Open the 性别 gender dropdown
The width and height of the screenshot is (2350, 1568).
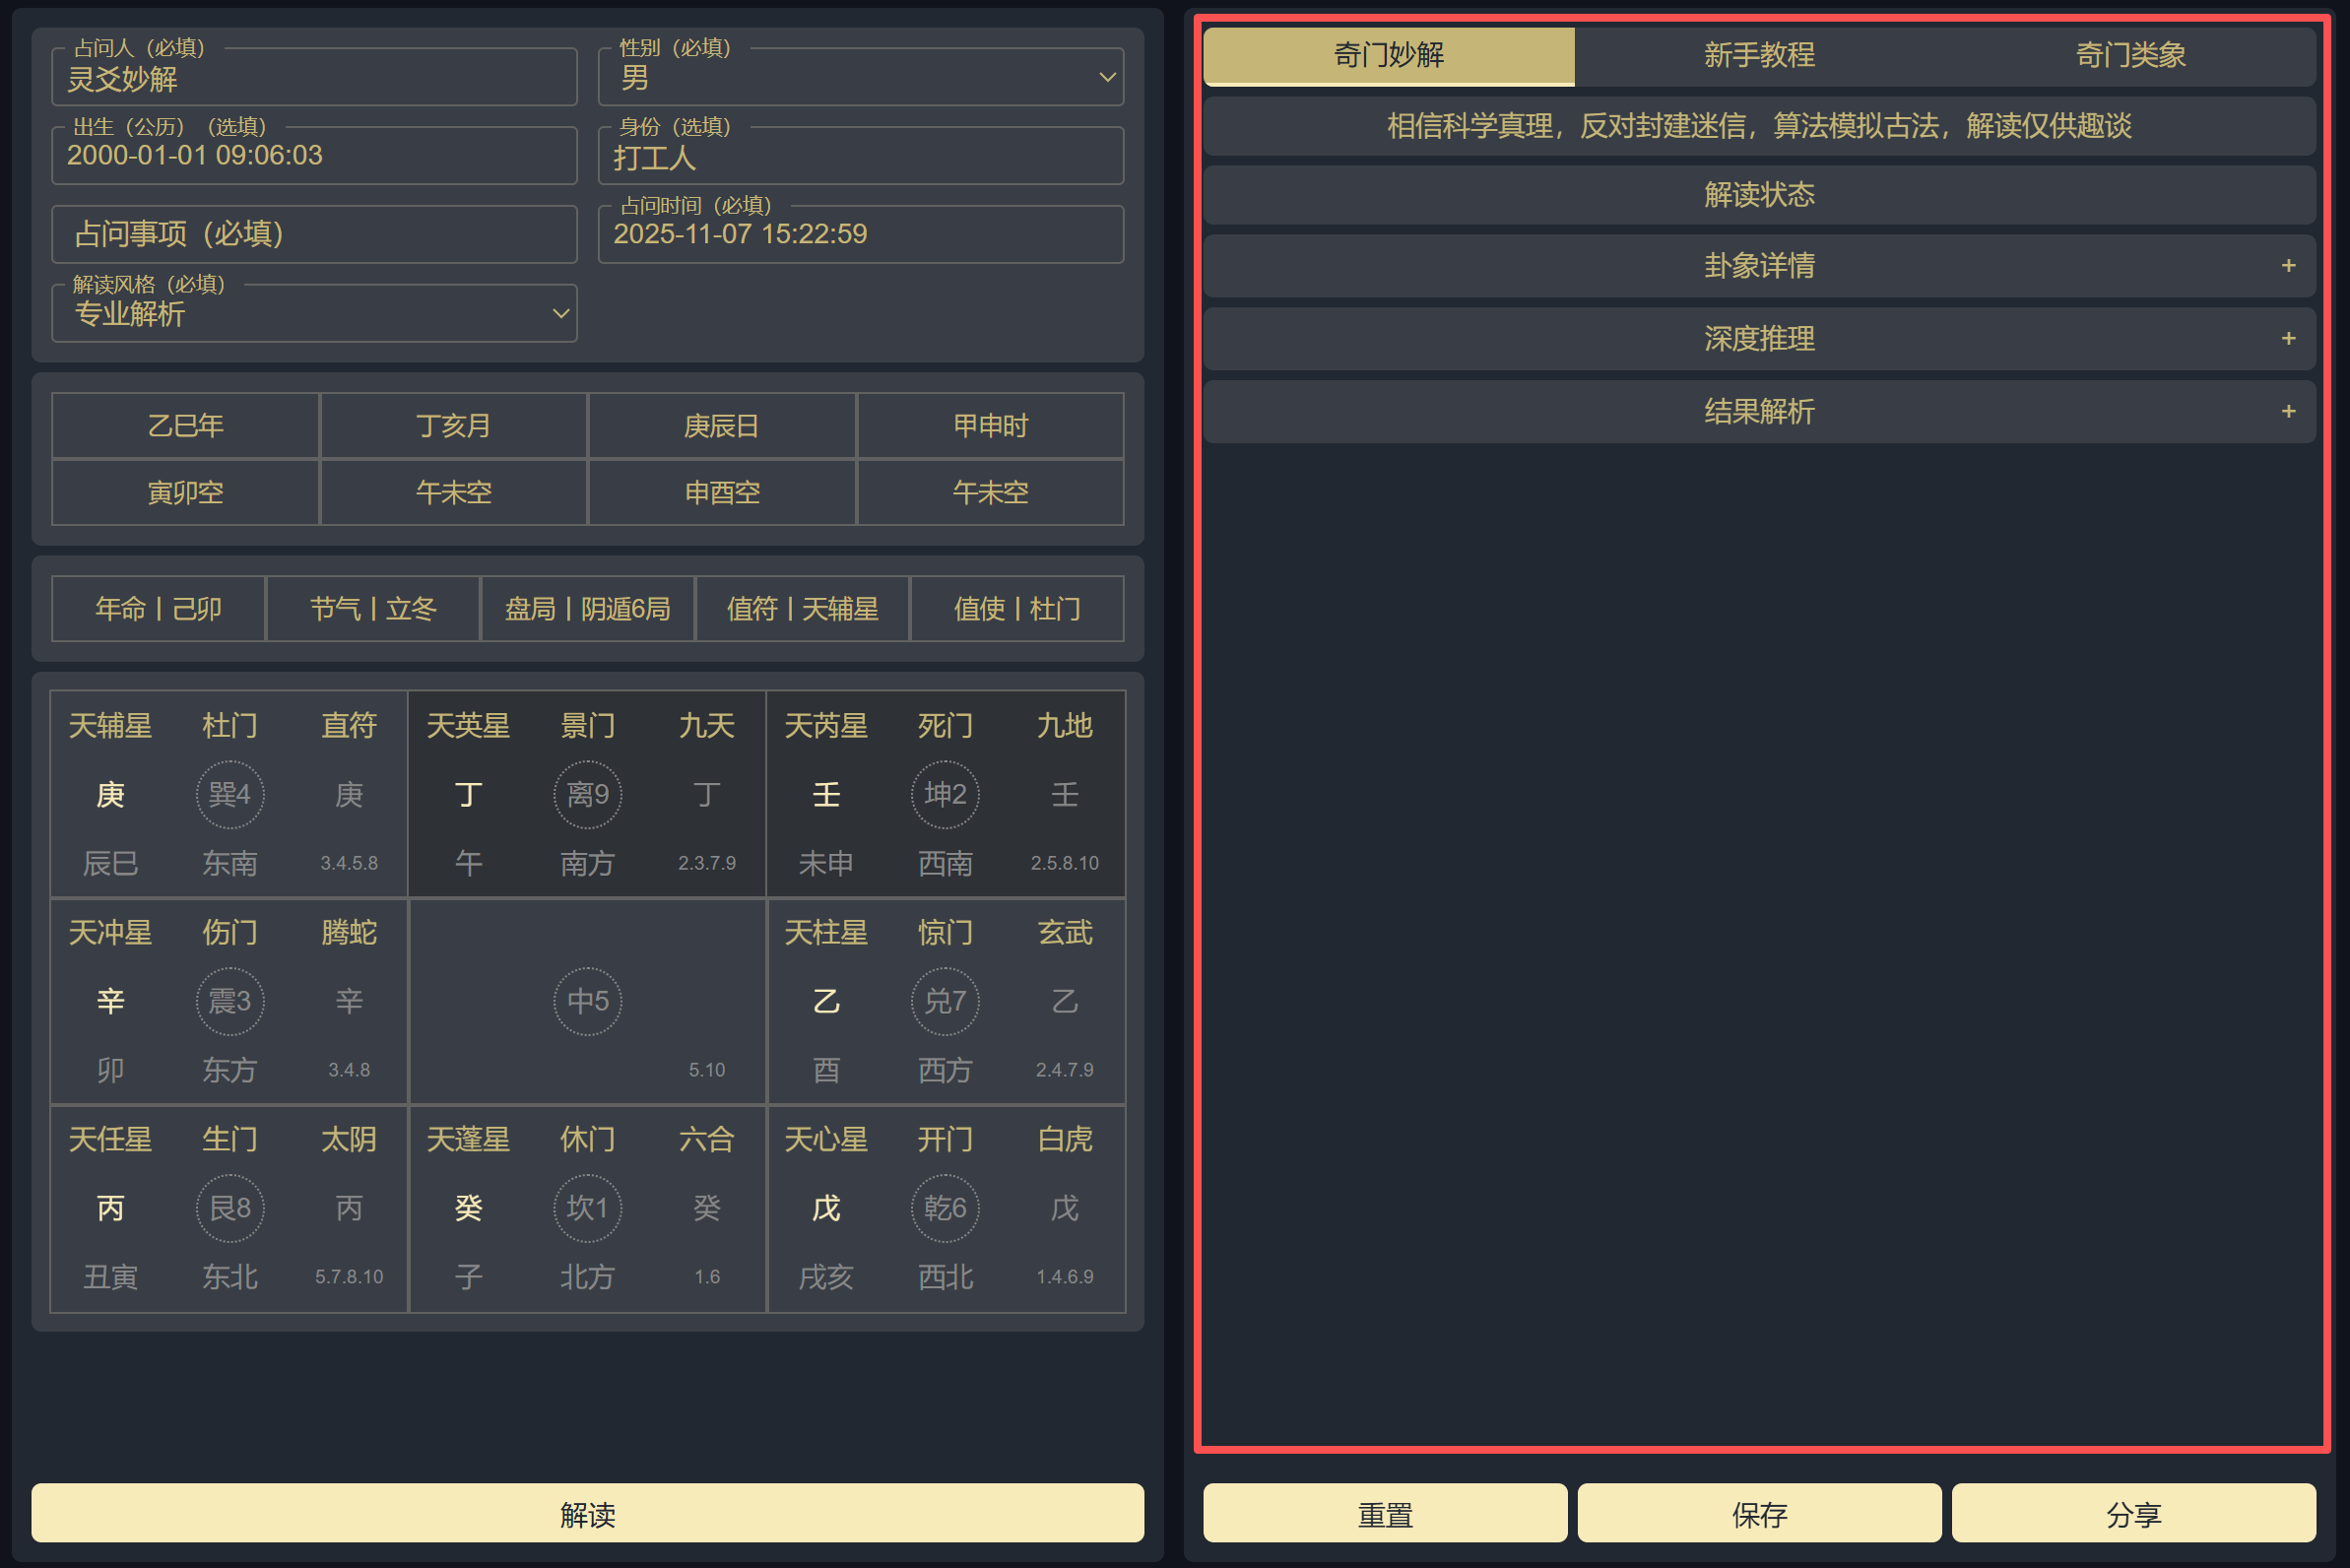(860, 77)
